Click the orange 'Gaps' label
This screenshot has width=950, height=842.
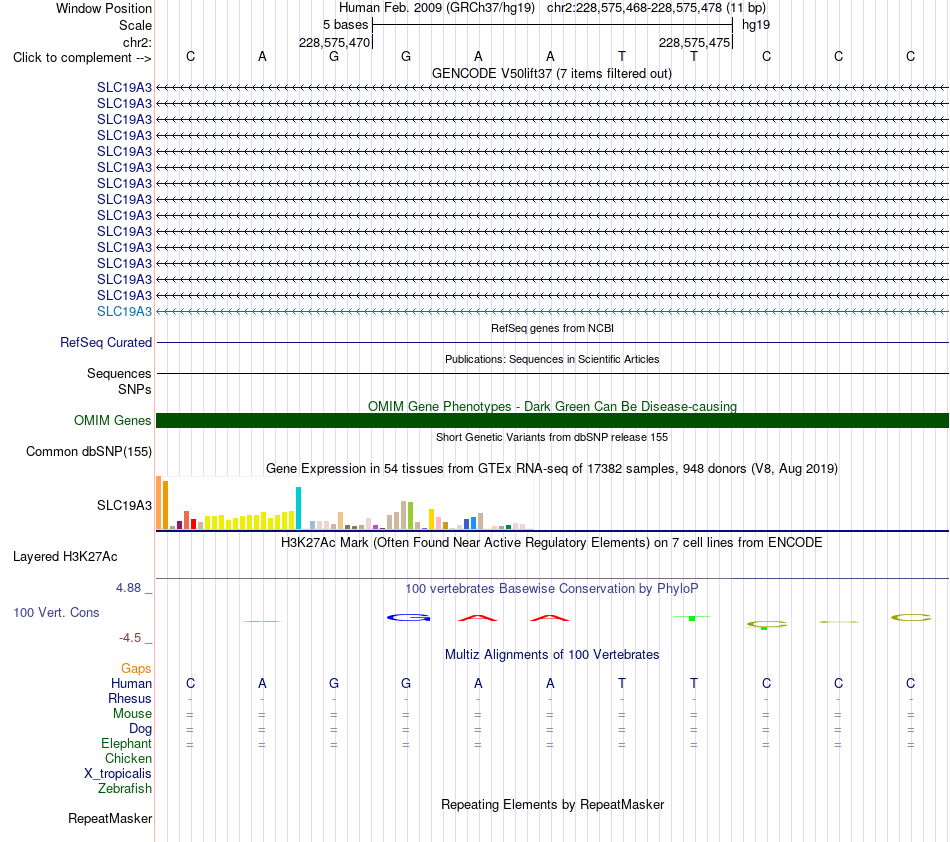[136, 668]
